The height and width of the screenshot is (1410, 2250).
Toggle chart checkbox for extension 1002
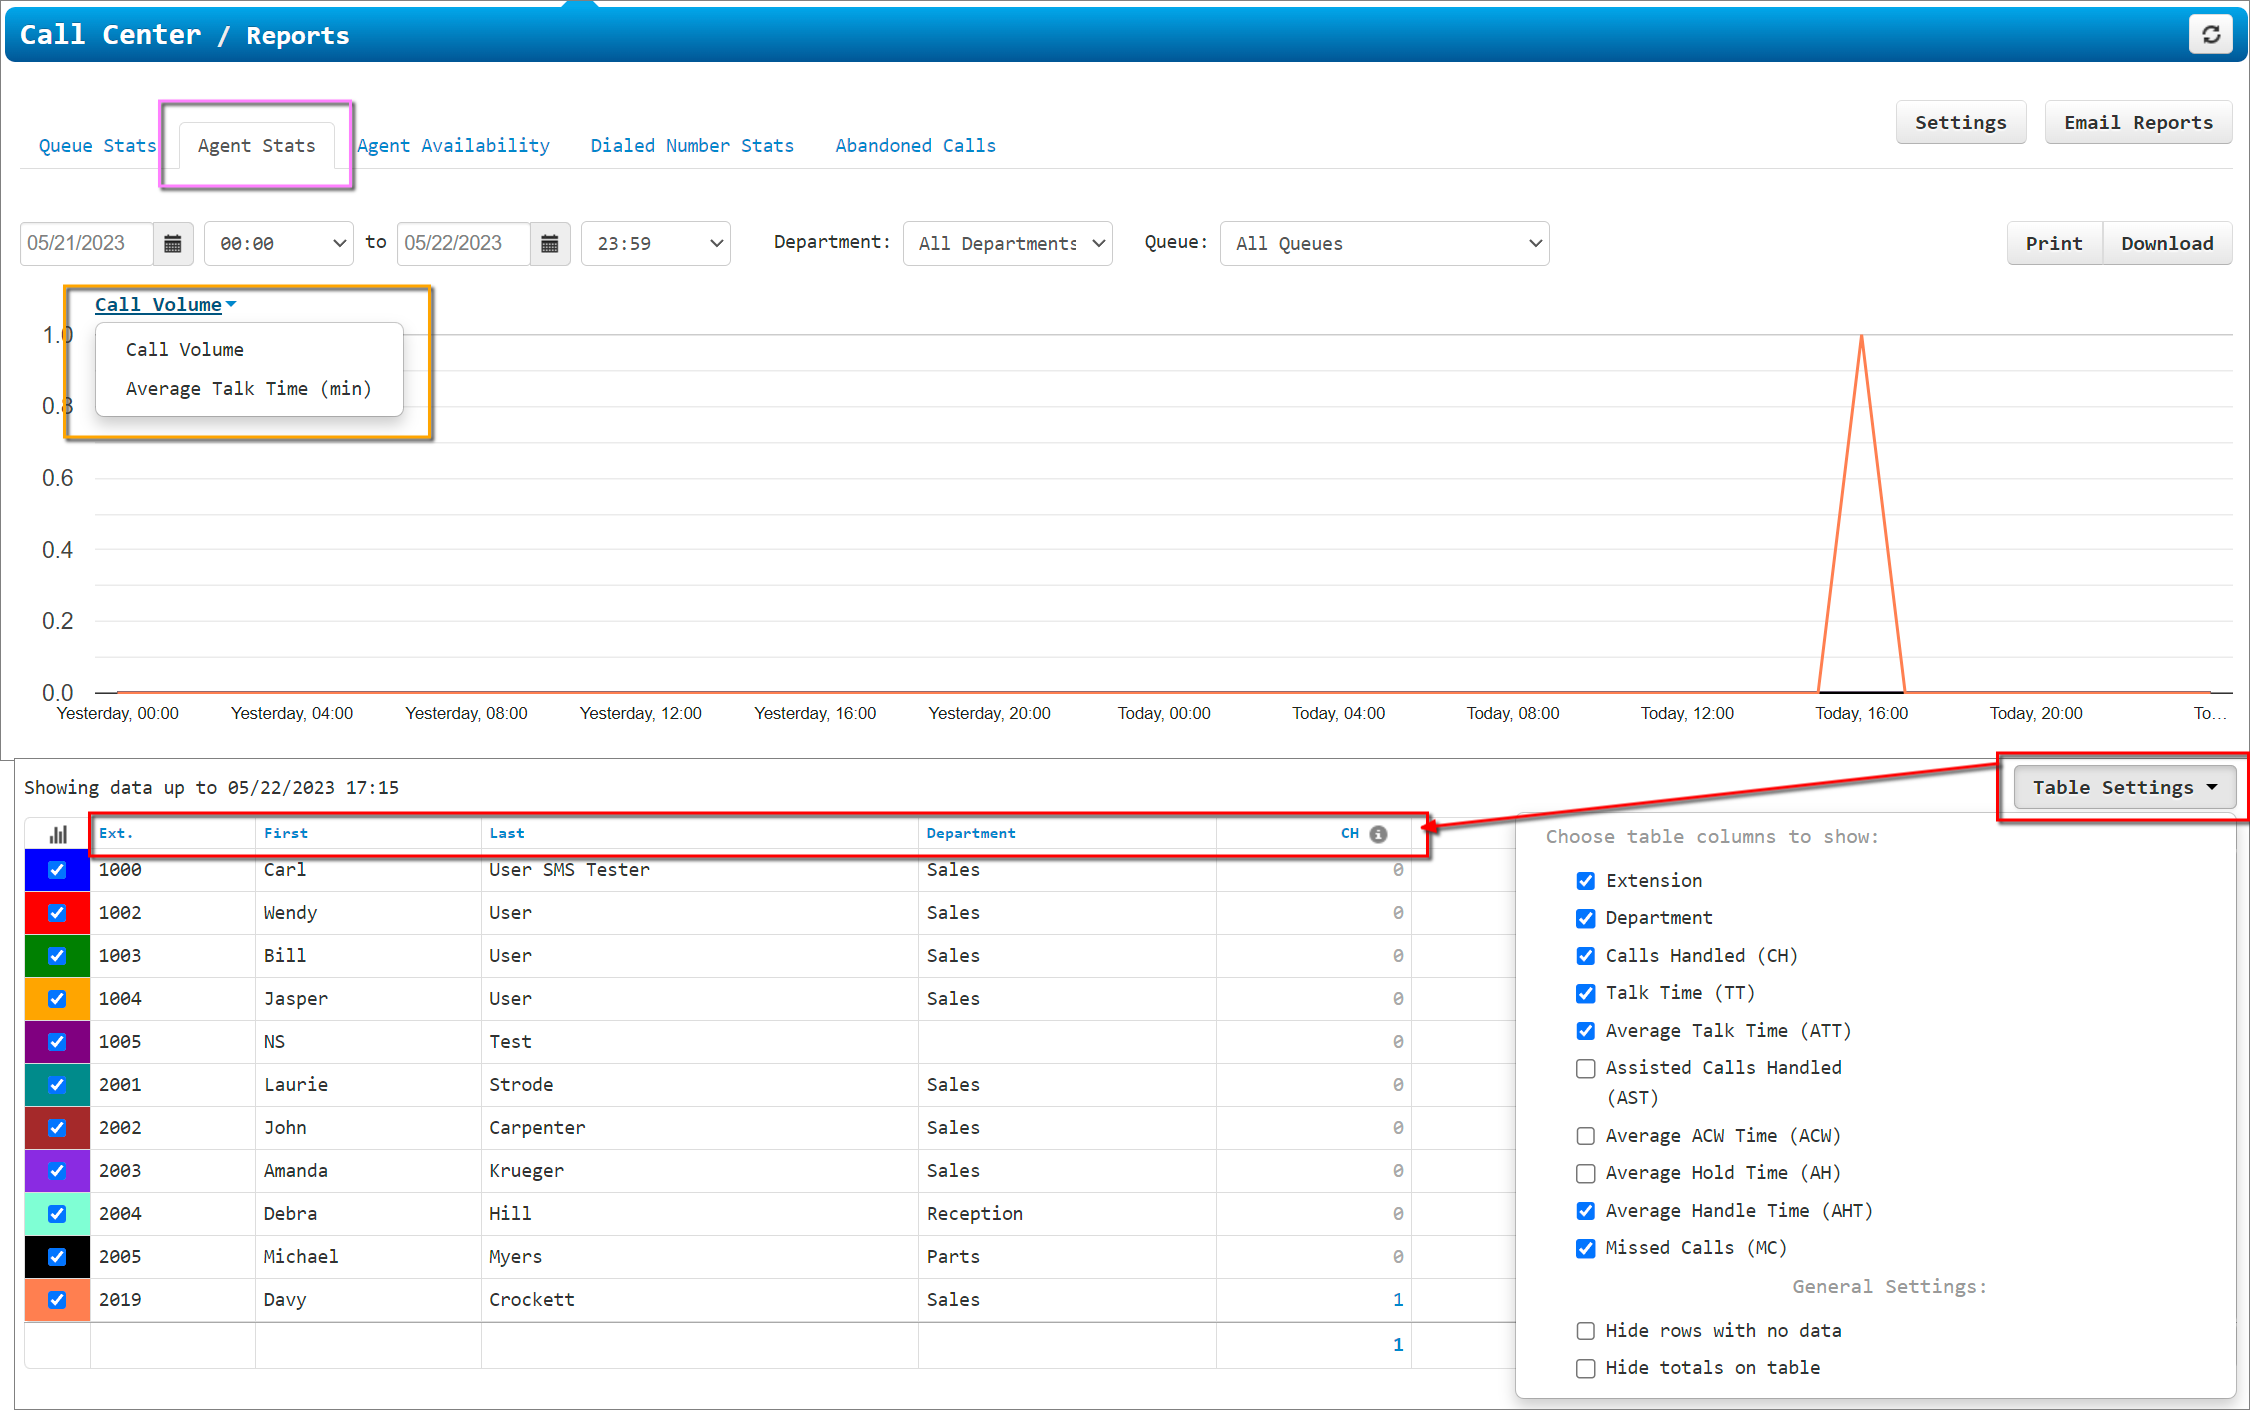57,913
